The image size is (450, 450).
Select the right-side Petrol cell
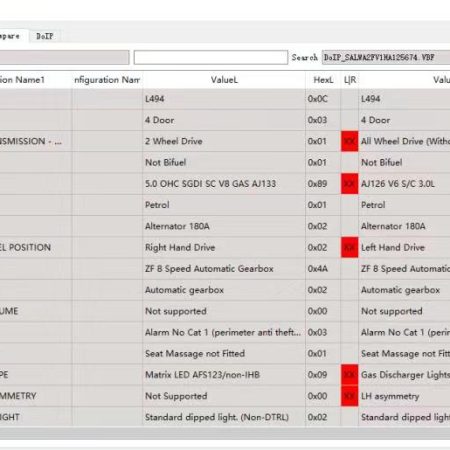[404, 205]
